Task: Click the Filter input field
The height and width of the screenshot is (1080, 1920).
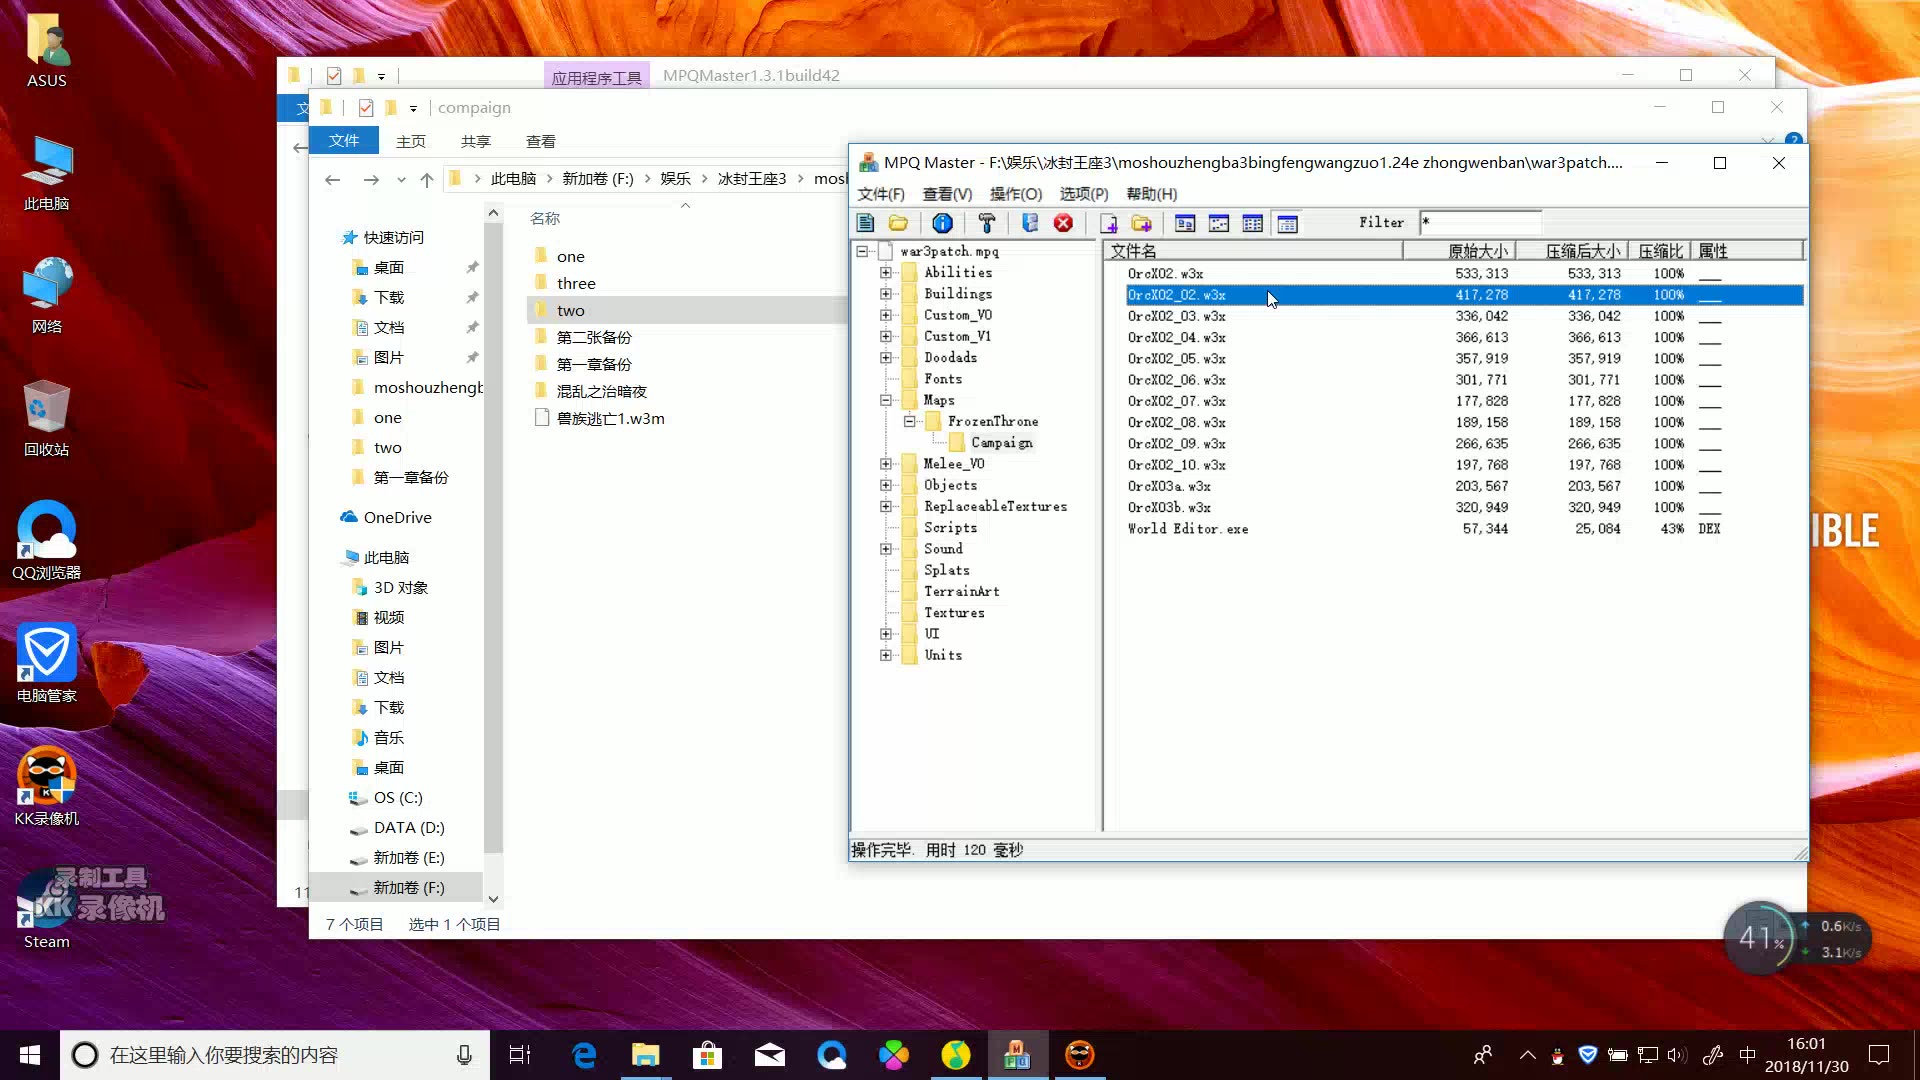Action: pyautogui.click(x=1480, y=222)
